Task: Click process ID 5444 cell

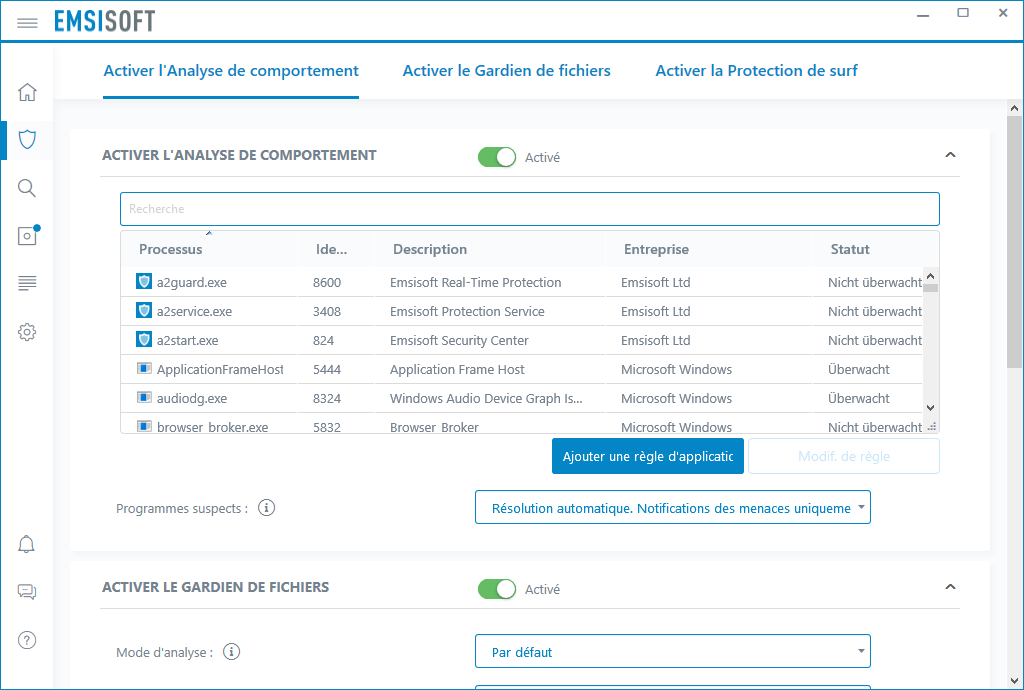Action: [x=327, y=369]
